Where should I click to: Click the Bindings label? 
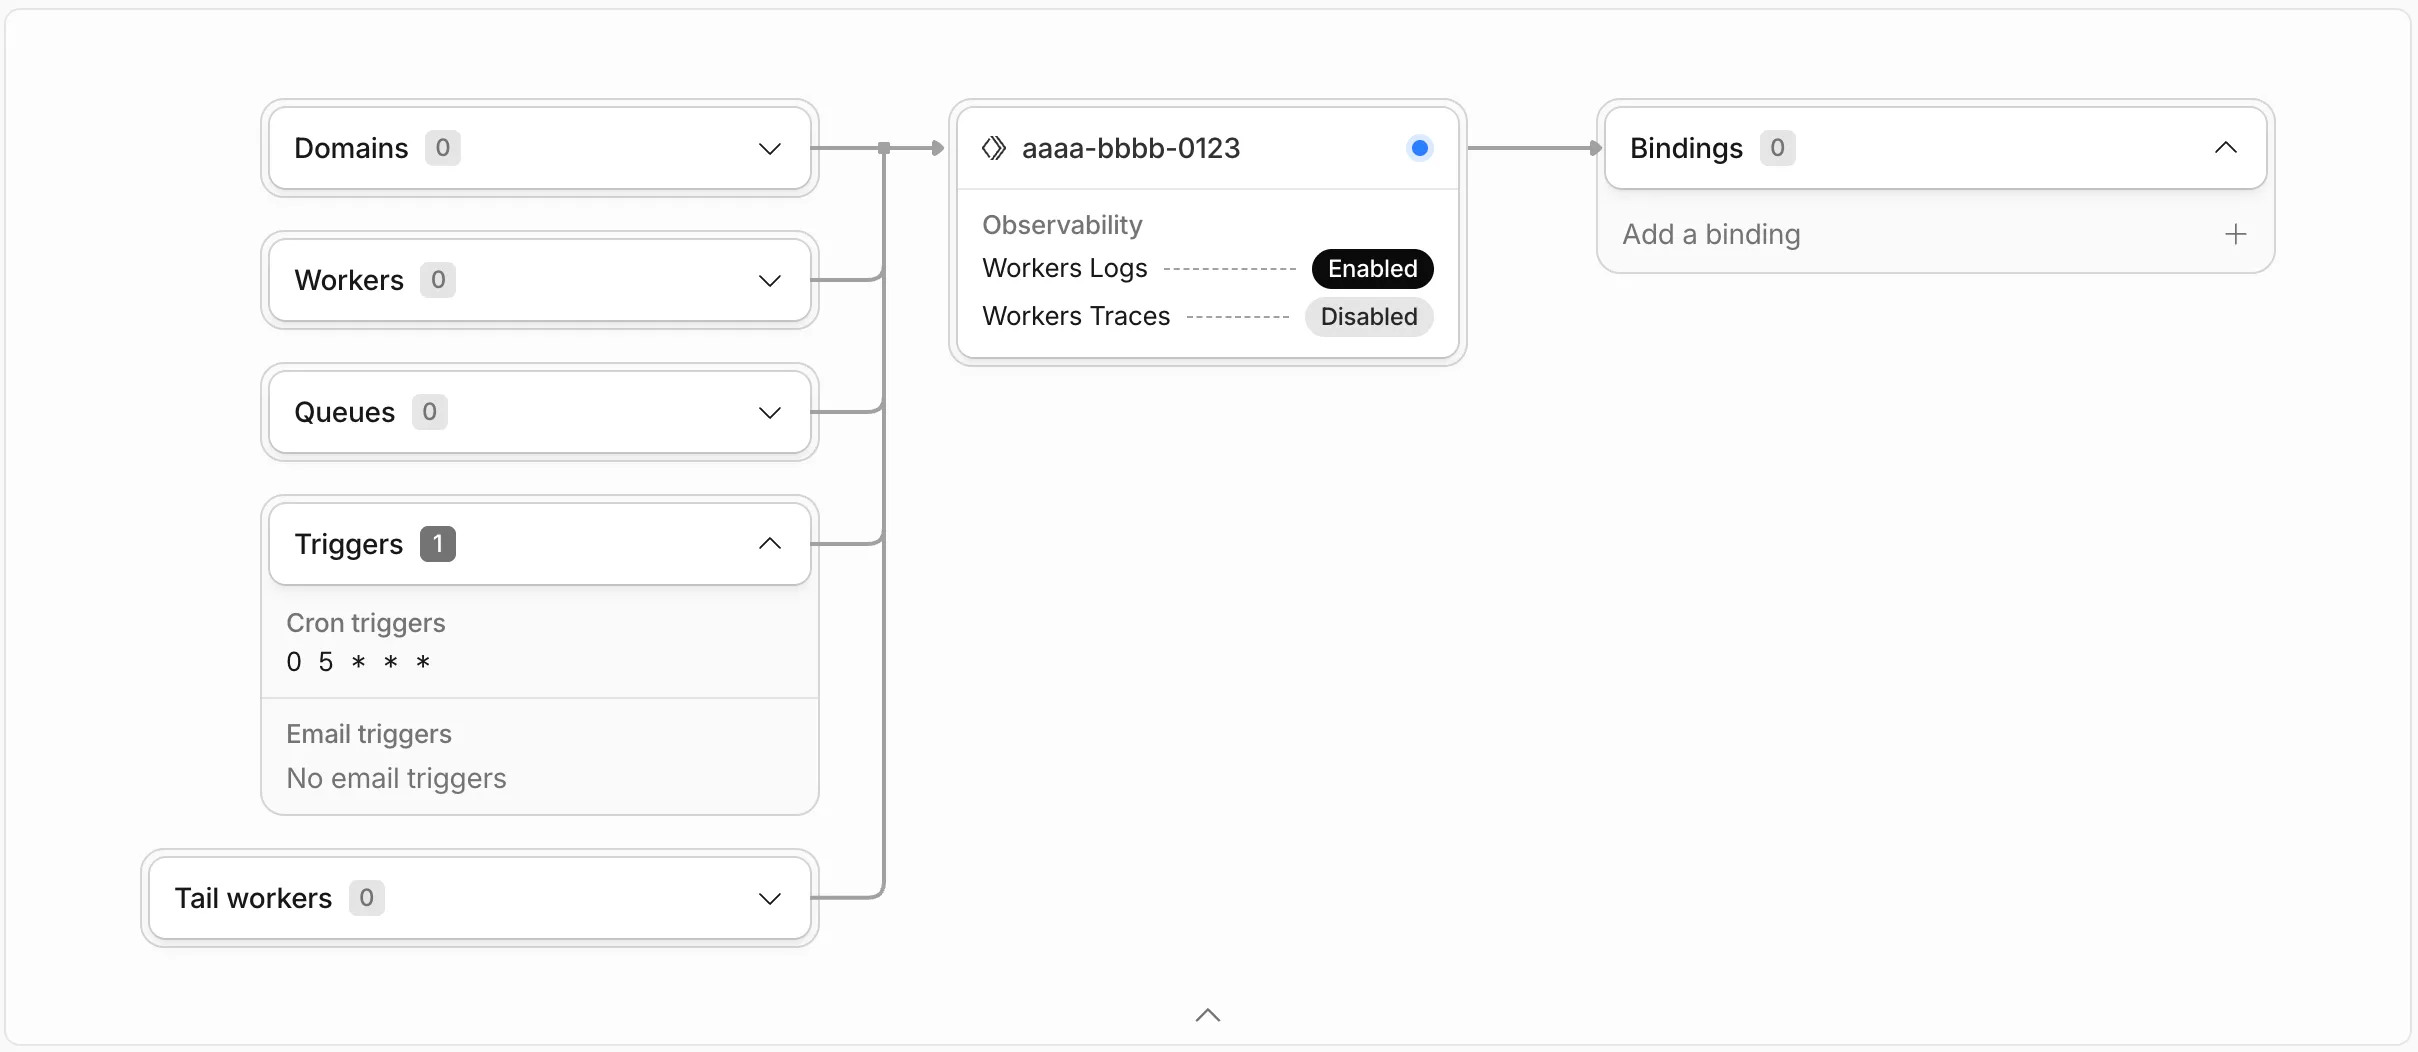pos(1686,148)
